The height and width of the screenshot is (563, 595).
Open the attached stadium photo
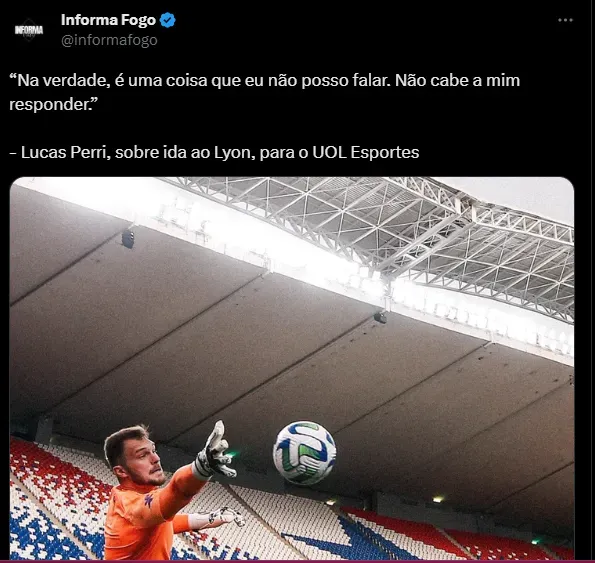(291, 368)
